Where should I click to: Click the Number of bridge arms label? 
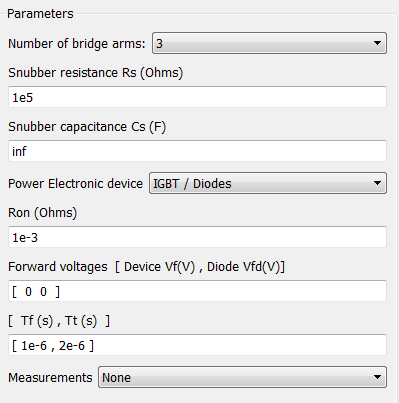coord(77,44)
